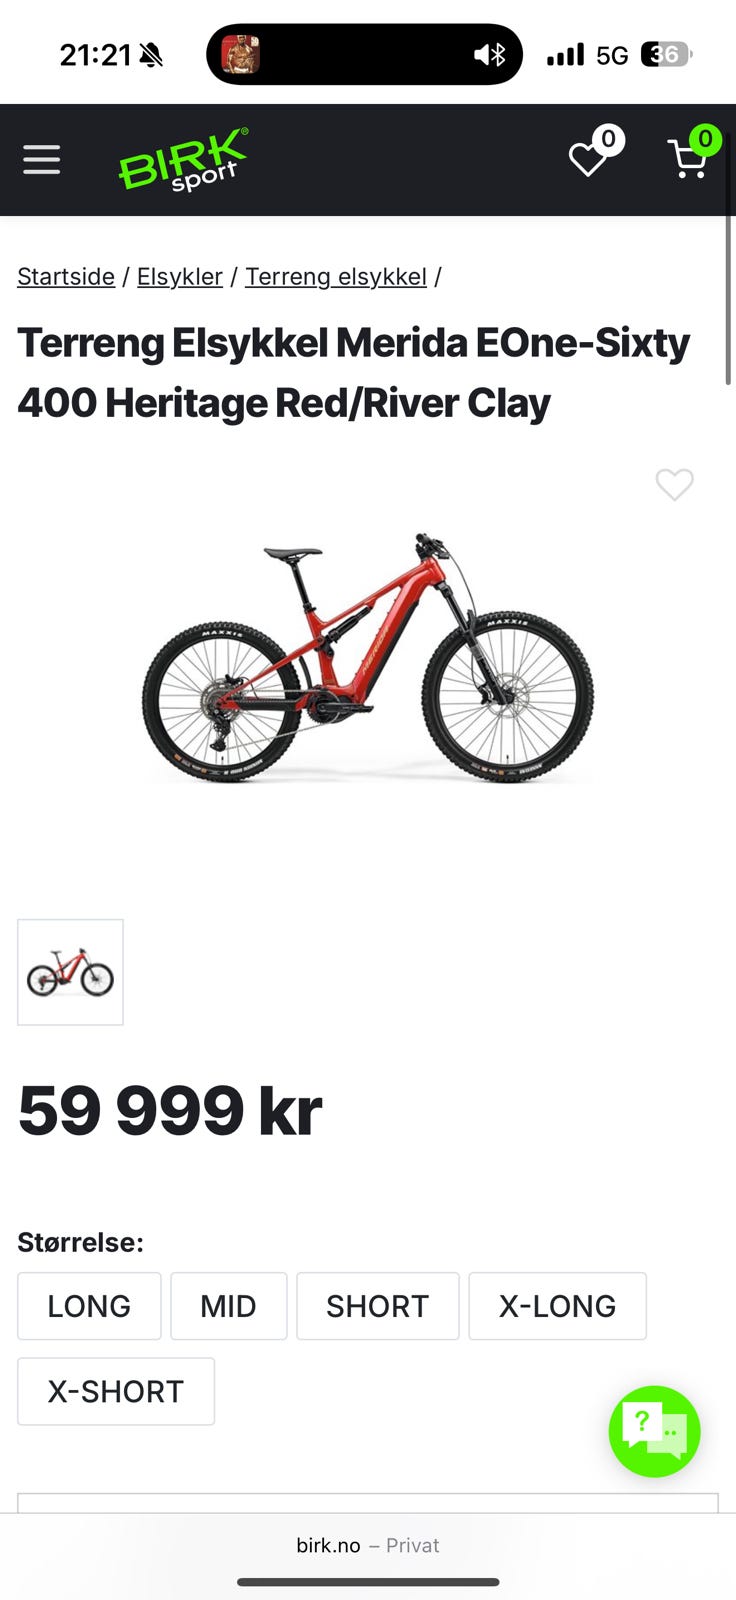The height and width of the screenshot is (1600, 736).
Task: Tap the muted speaker icon in Dynamic Island
Action: click(x=490, y=55)
